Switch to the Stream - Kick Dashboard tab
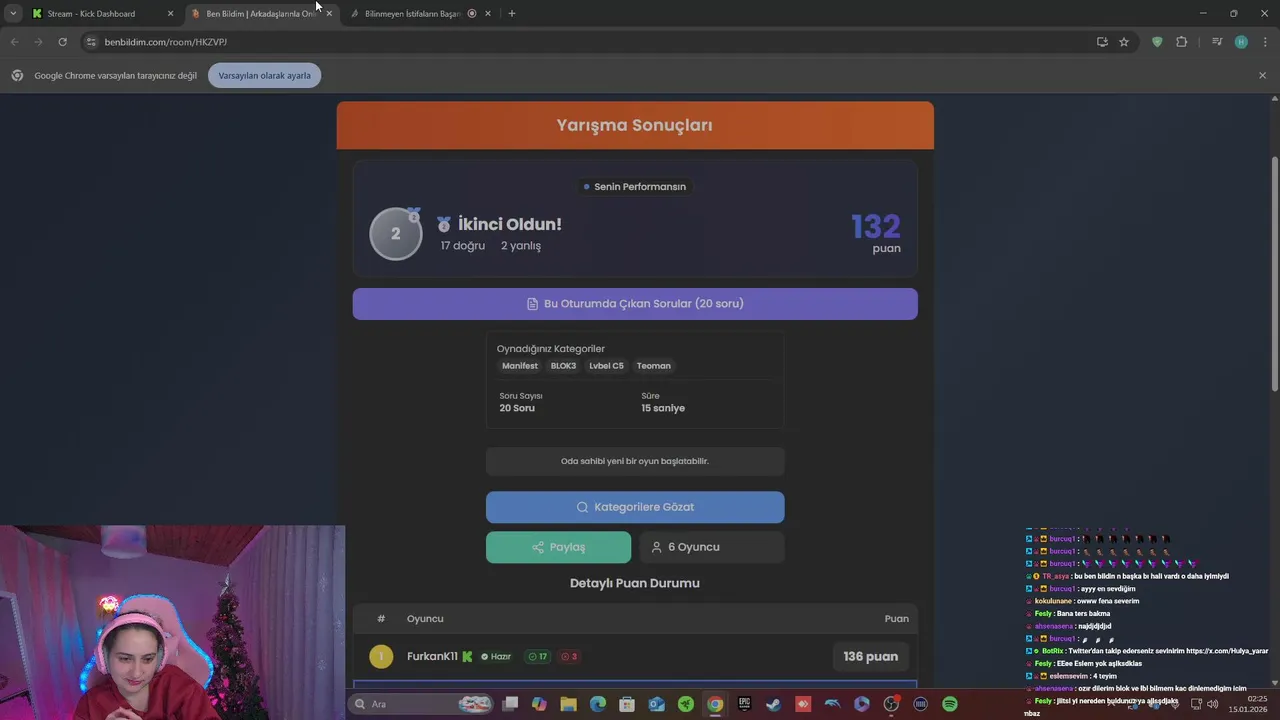1280x720 pixels. [x=102, y=14]
